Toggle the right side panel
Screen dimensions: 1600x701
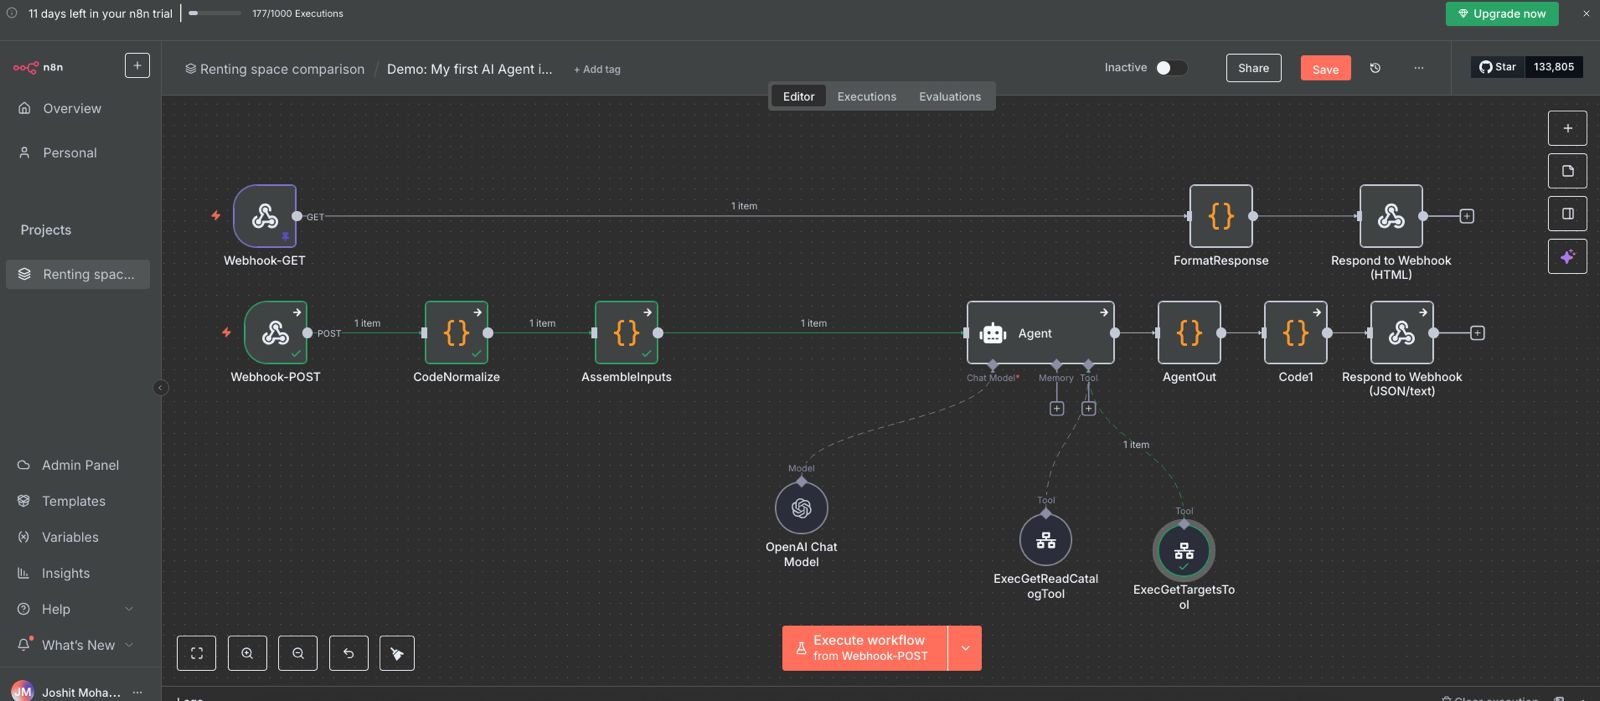tap(1567, 213)
